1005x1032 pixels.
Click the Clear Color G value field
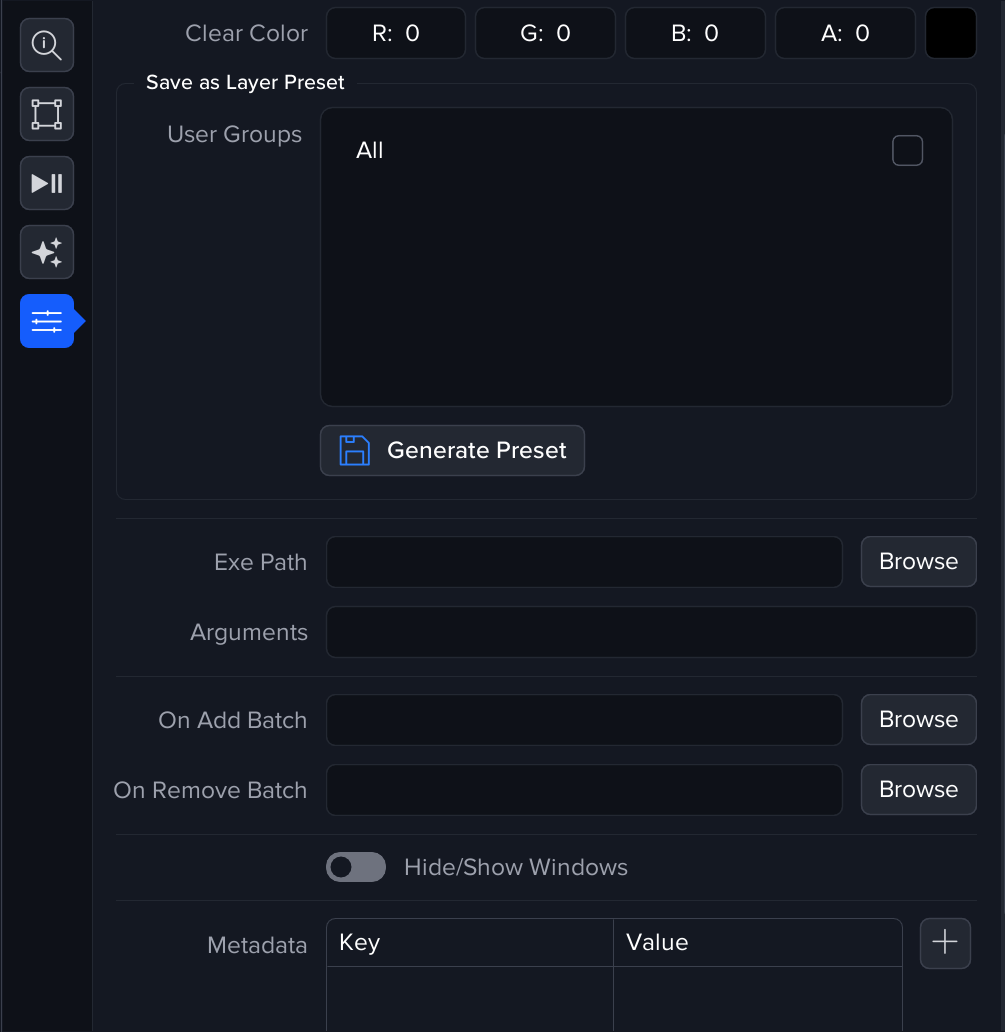(x=545, y=34)
